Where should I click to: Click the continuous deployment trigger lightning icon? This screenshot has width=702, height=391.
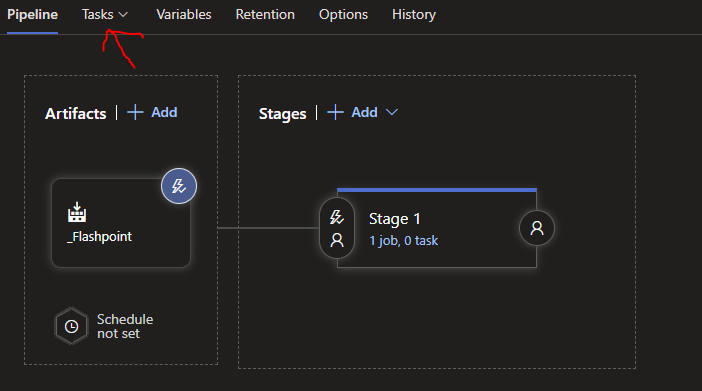pos(179,186)
